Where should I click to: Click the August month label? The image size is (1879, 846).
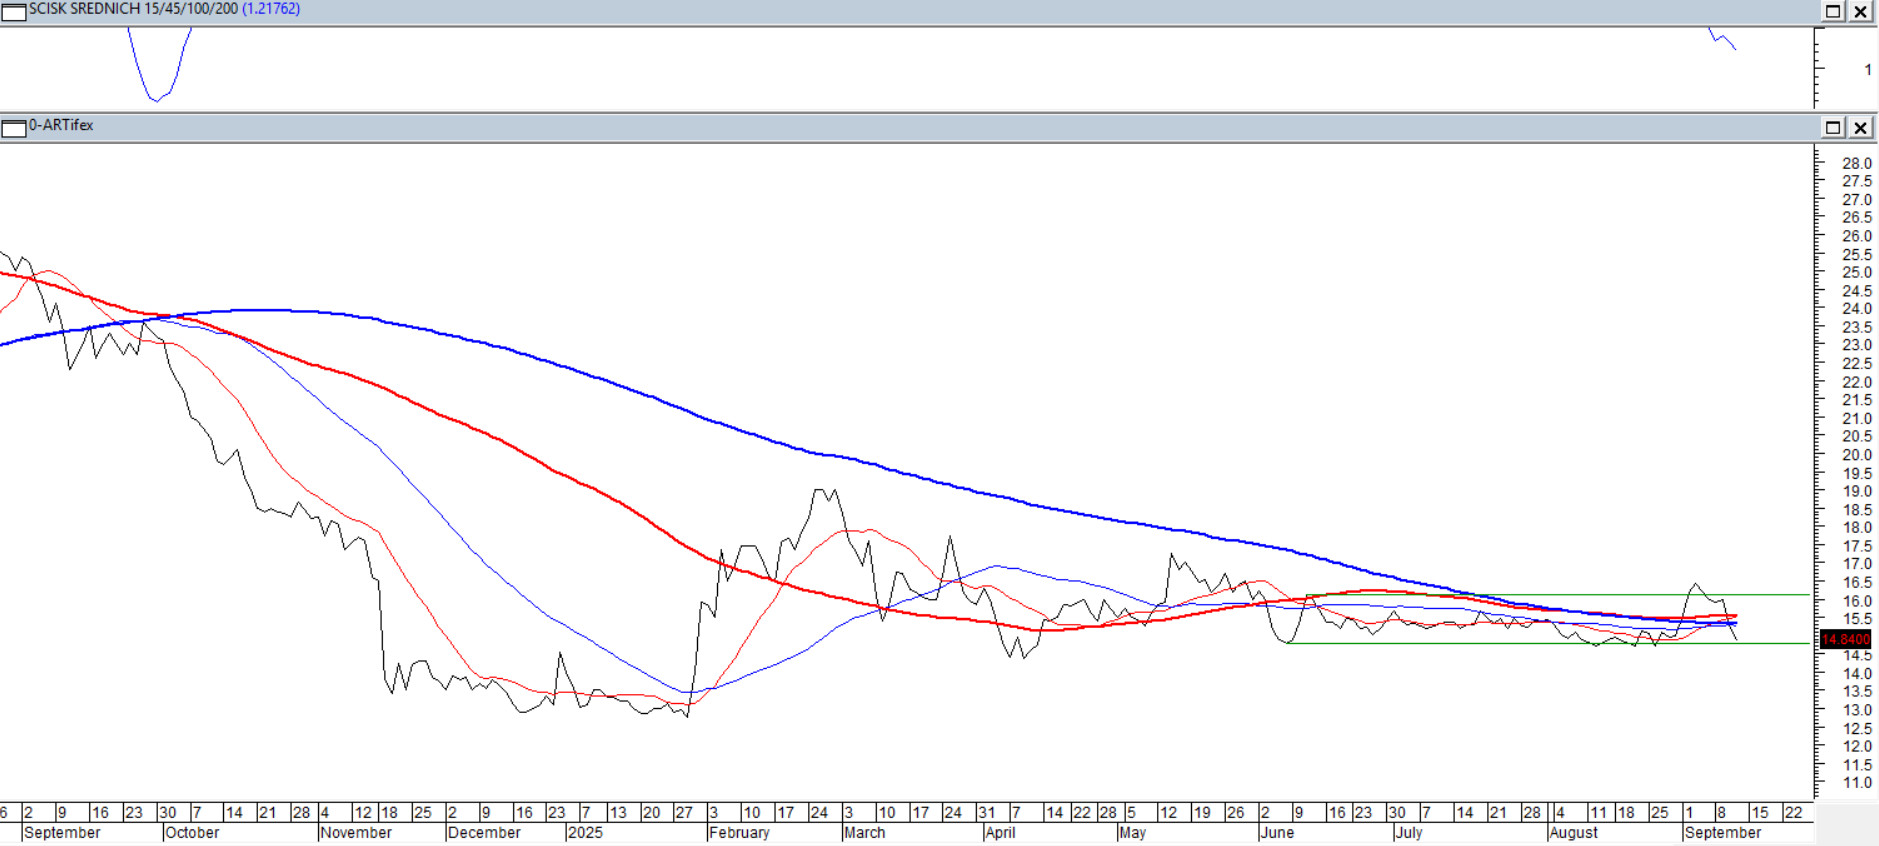pos(1573,833)
